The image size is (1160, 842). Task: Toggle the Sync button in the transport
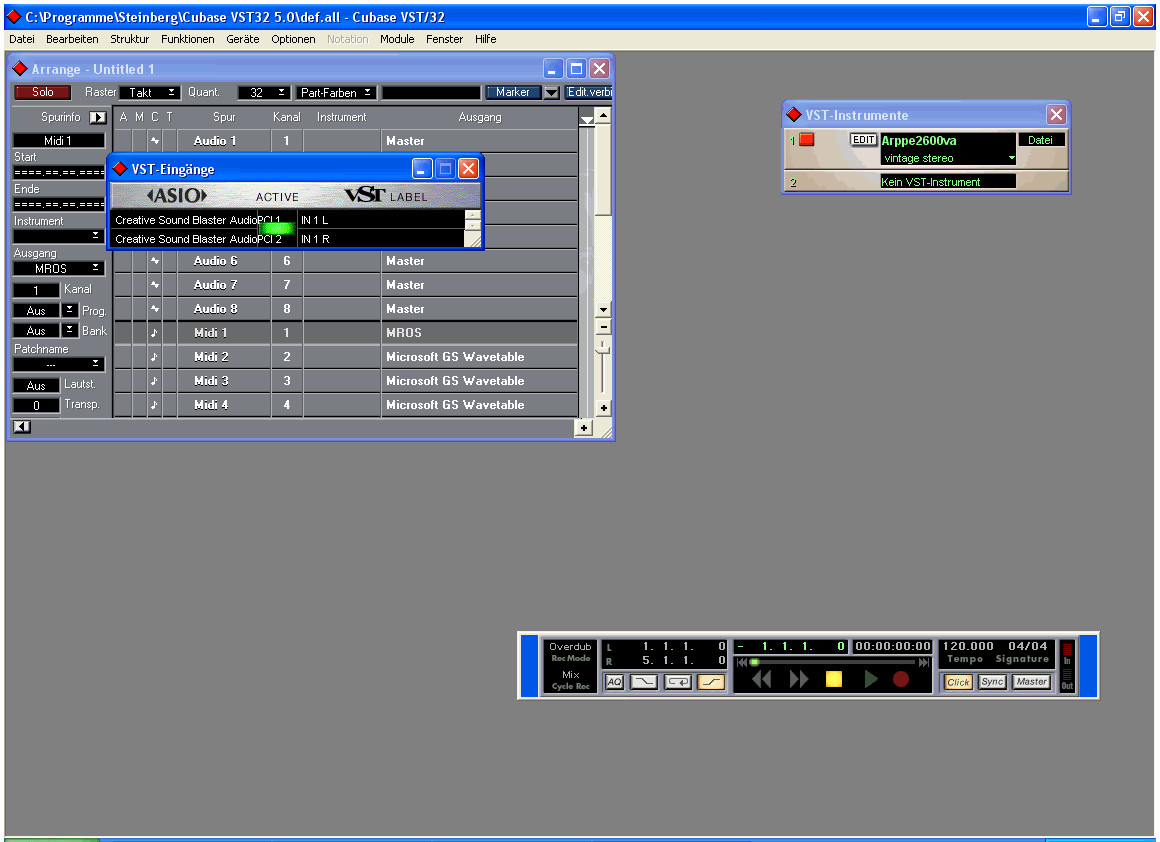(x=992, y=681)
